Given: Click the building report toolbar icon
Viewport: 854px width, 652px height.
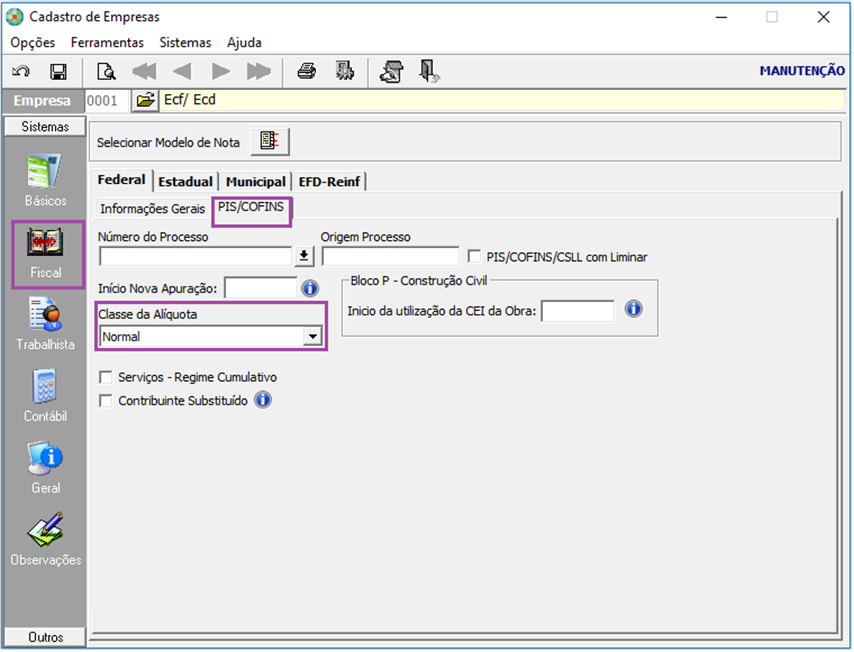Looking at the screenshot, I should [344, 71].
